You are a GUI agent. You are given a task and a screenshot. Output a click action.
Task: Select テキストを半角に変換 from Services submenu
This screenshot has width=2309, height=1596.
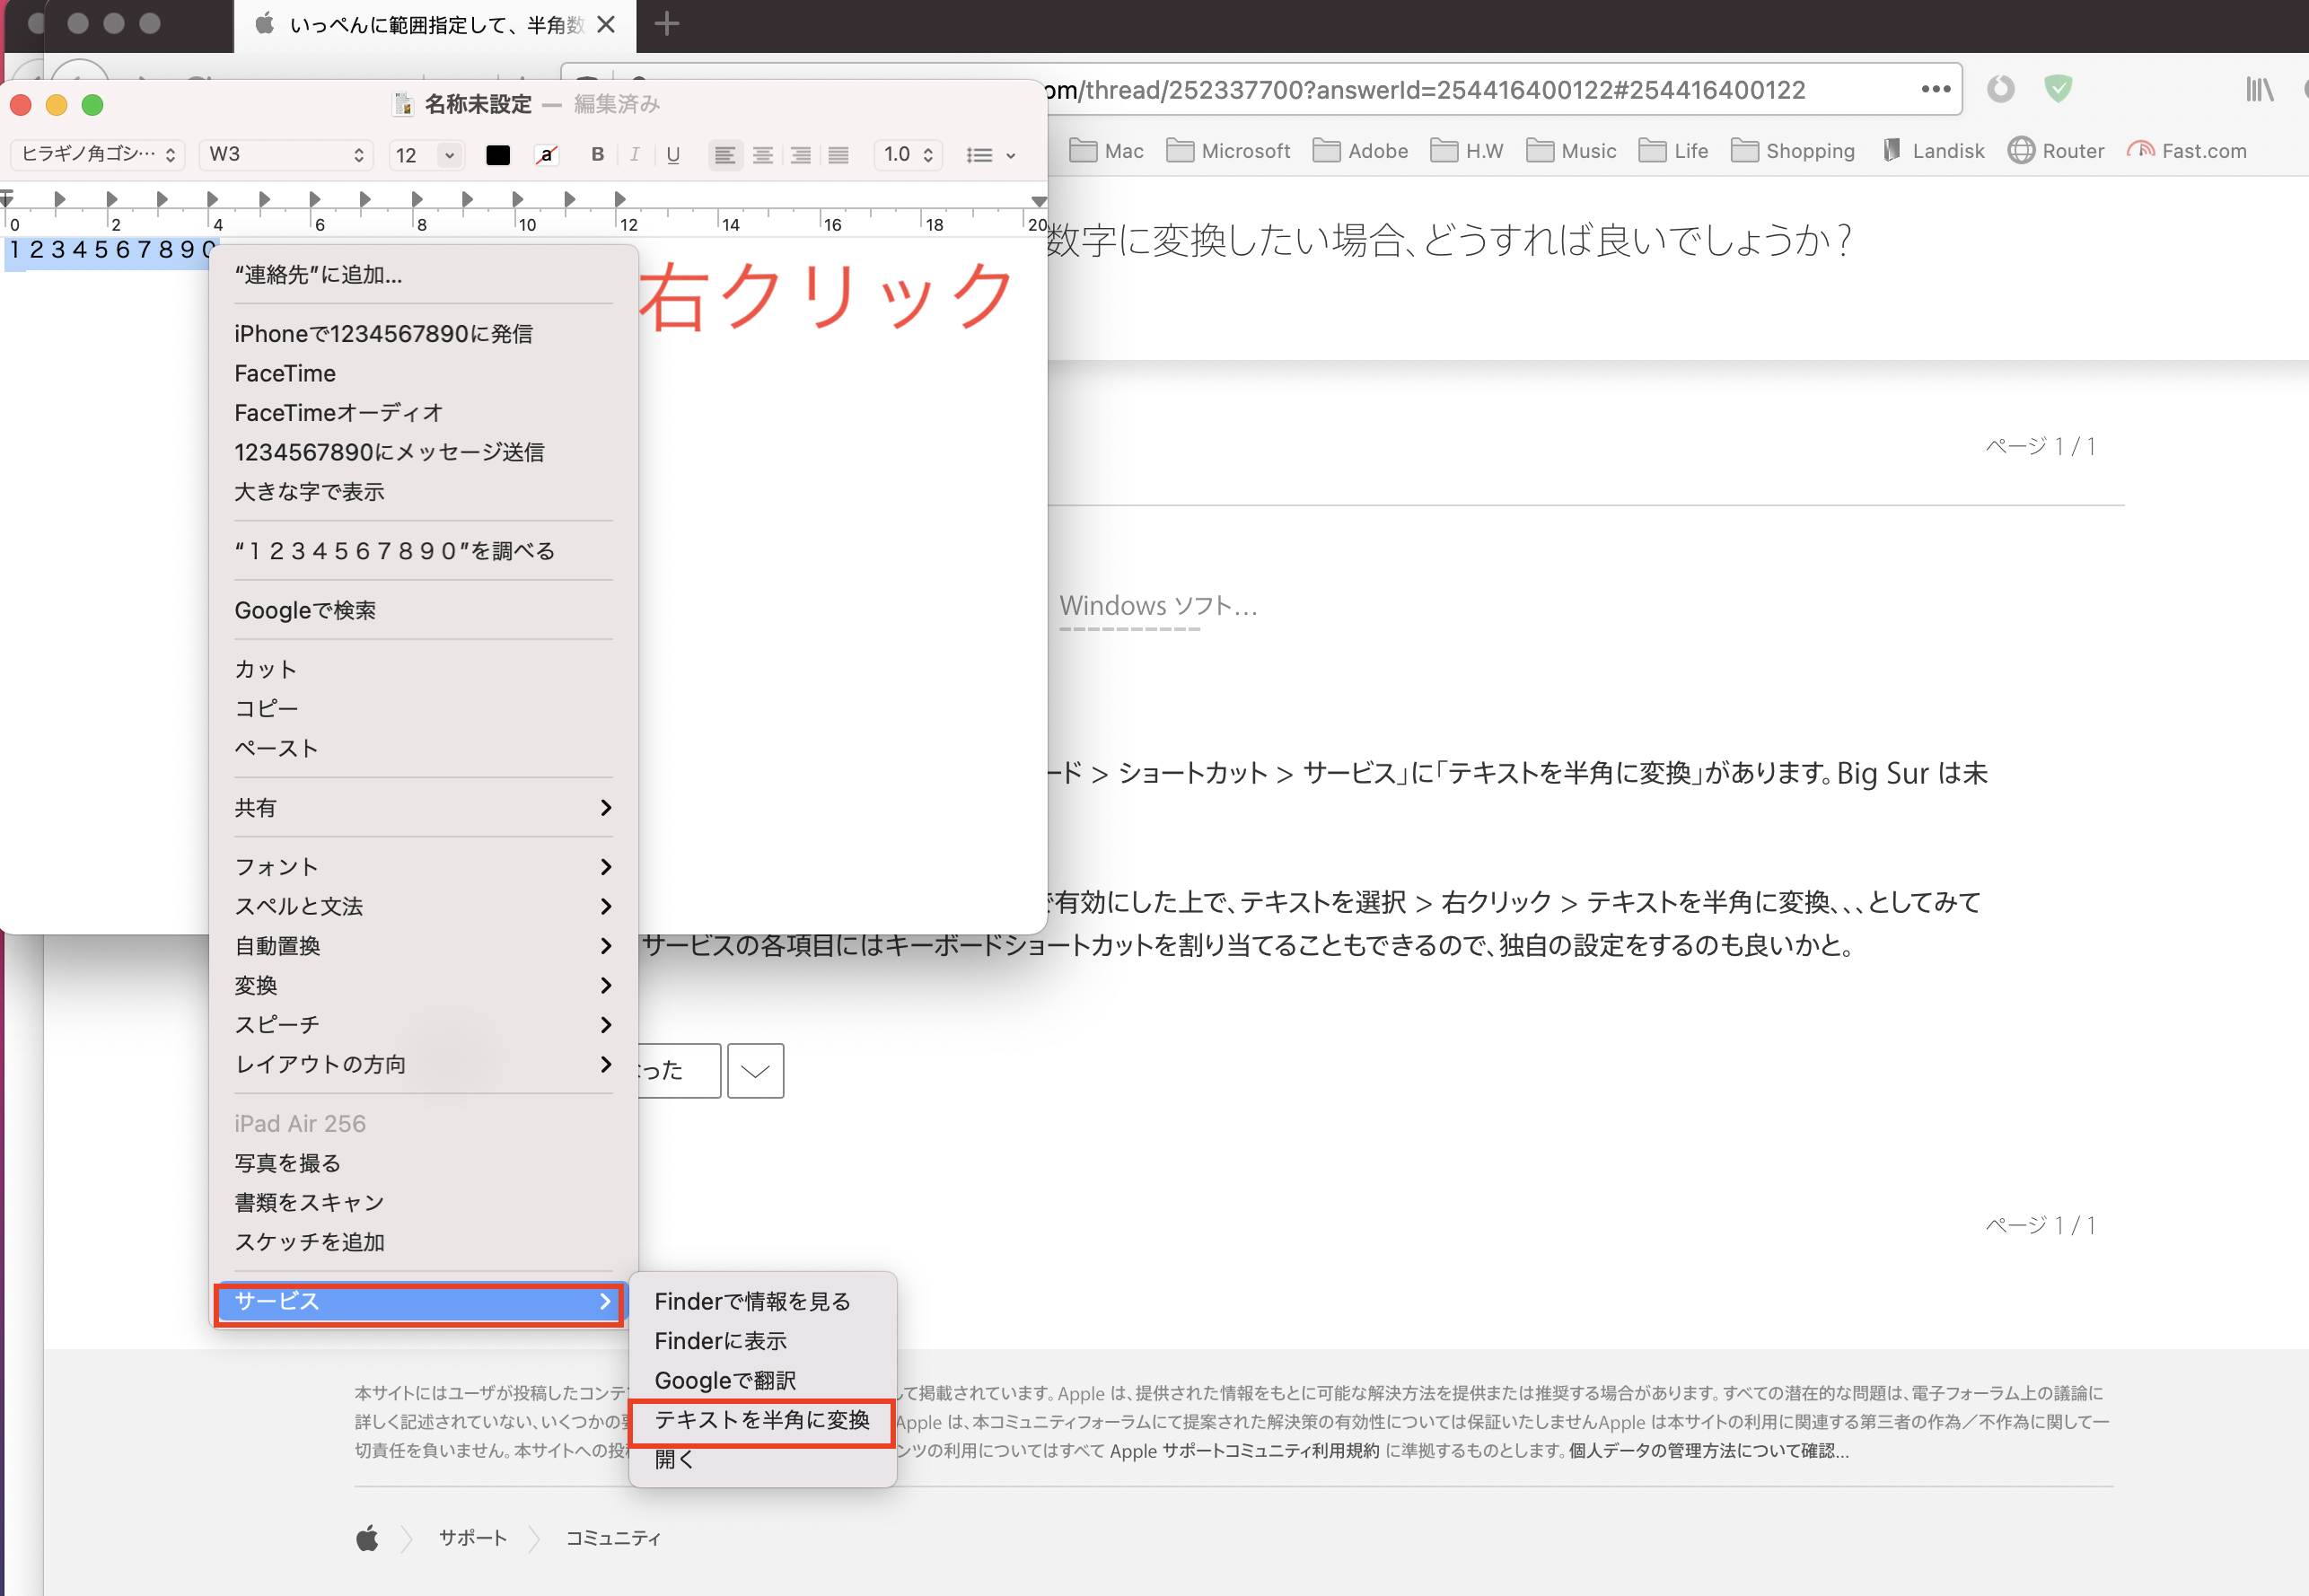click(x=761, y=1420)
